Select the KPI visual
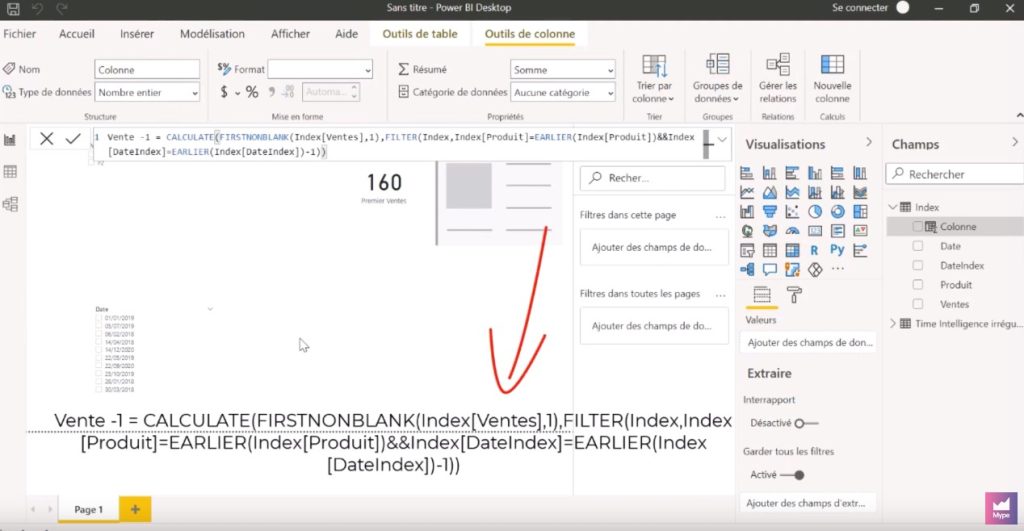Viewport: 1024px width, 531px height. 860,231
